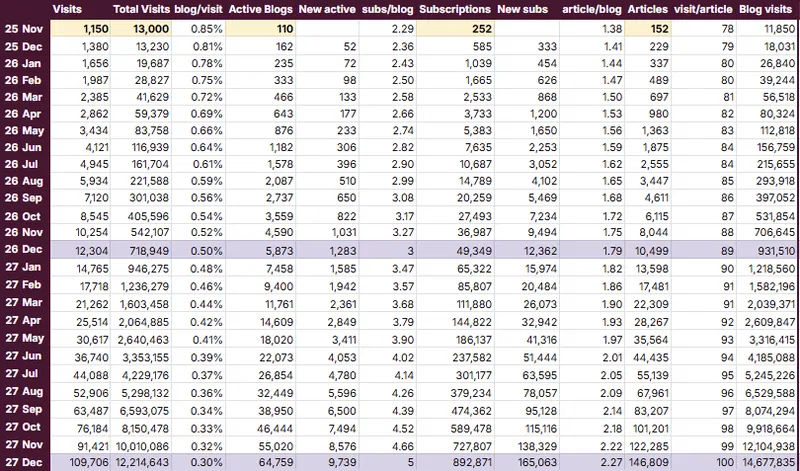Select the 13,000 Total Visits cell
Screen dimensions: 800x471
click(x=141, y=29)
